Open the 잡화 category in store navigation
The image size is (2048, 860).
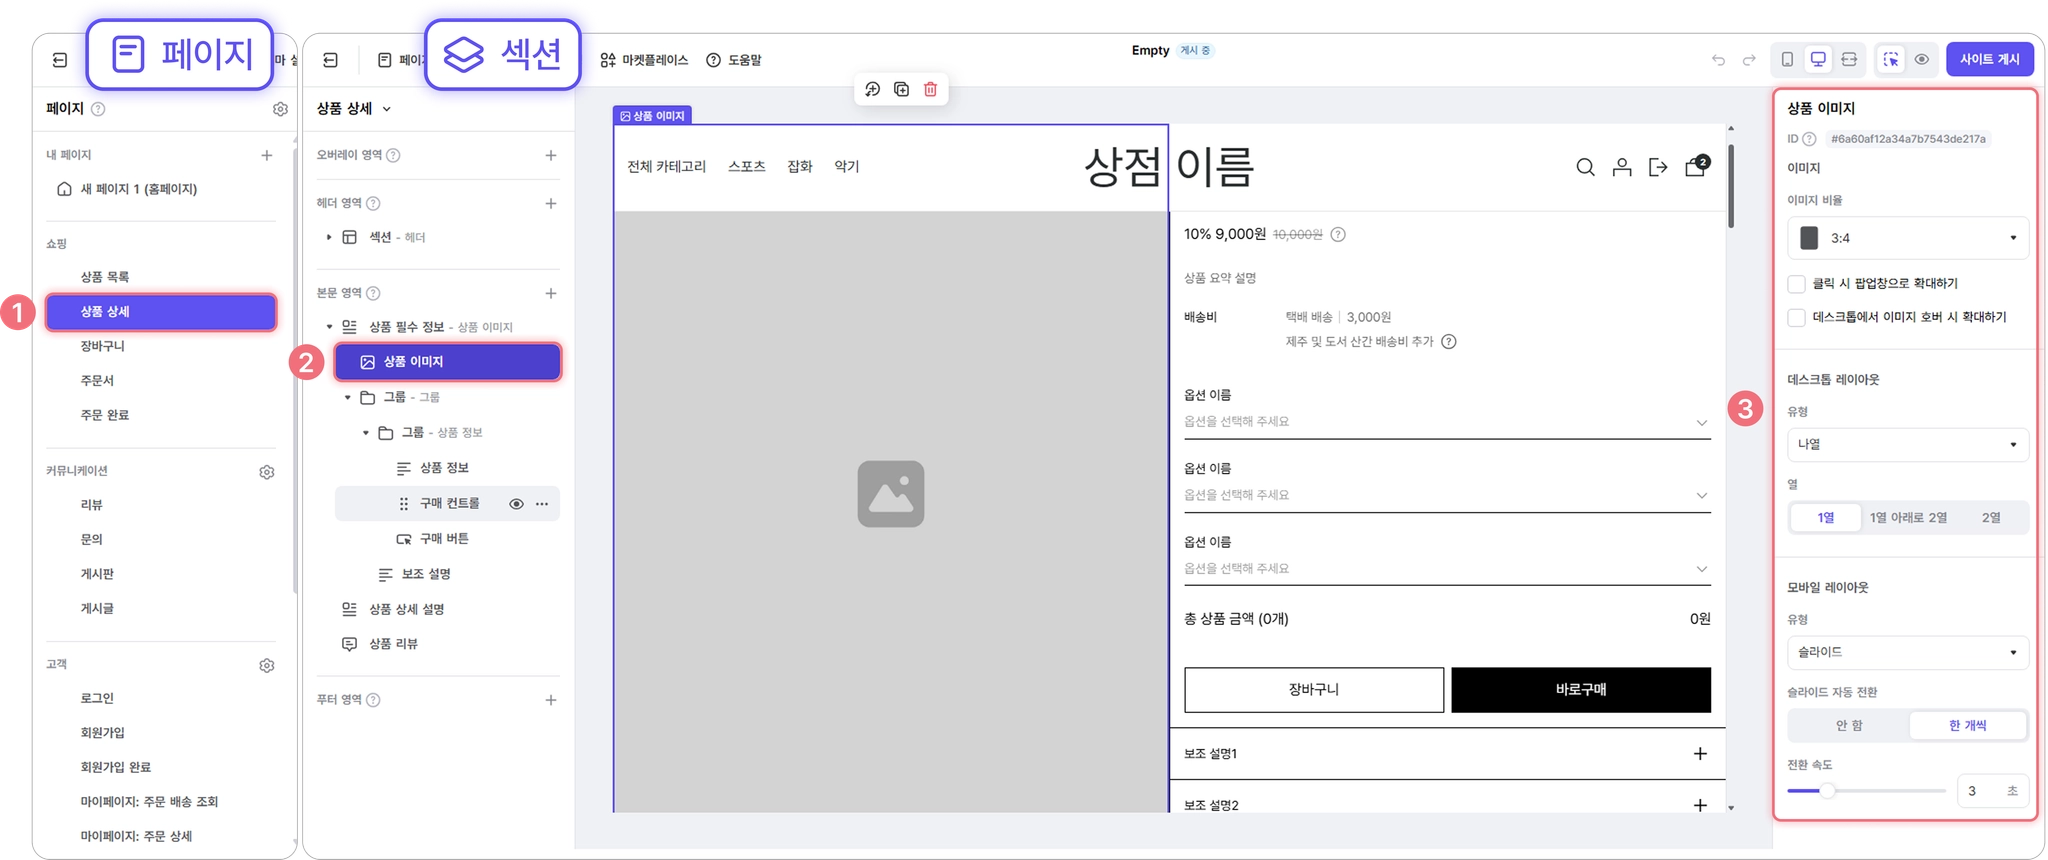800,167
